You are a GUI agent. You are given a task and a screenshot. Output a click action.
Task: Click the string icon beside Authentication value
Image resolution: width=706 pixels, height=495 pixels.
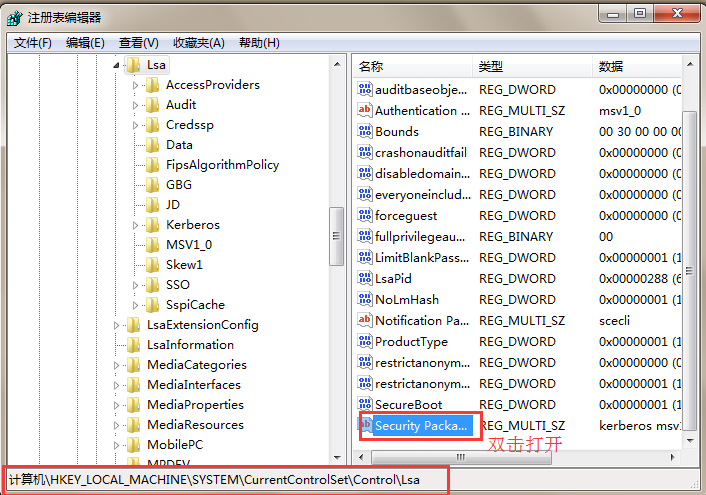coord(365,110)
